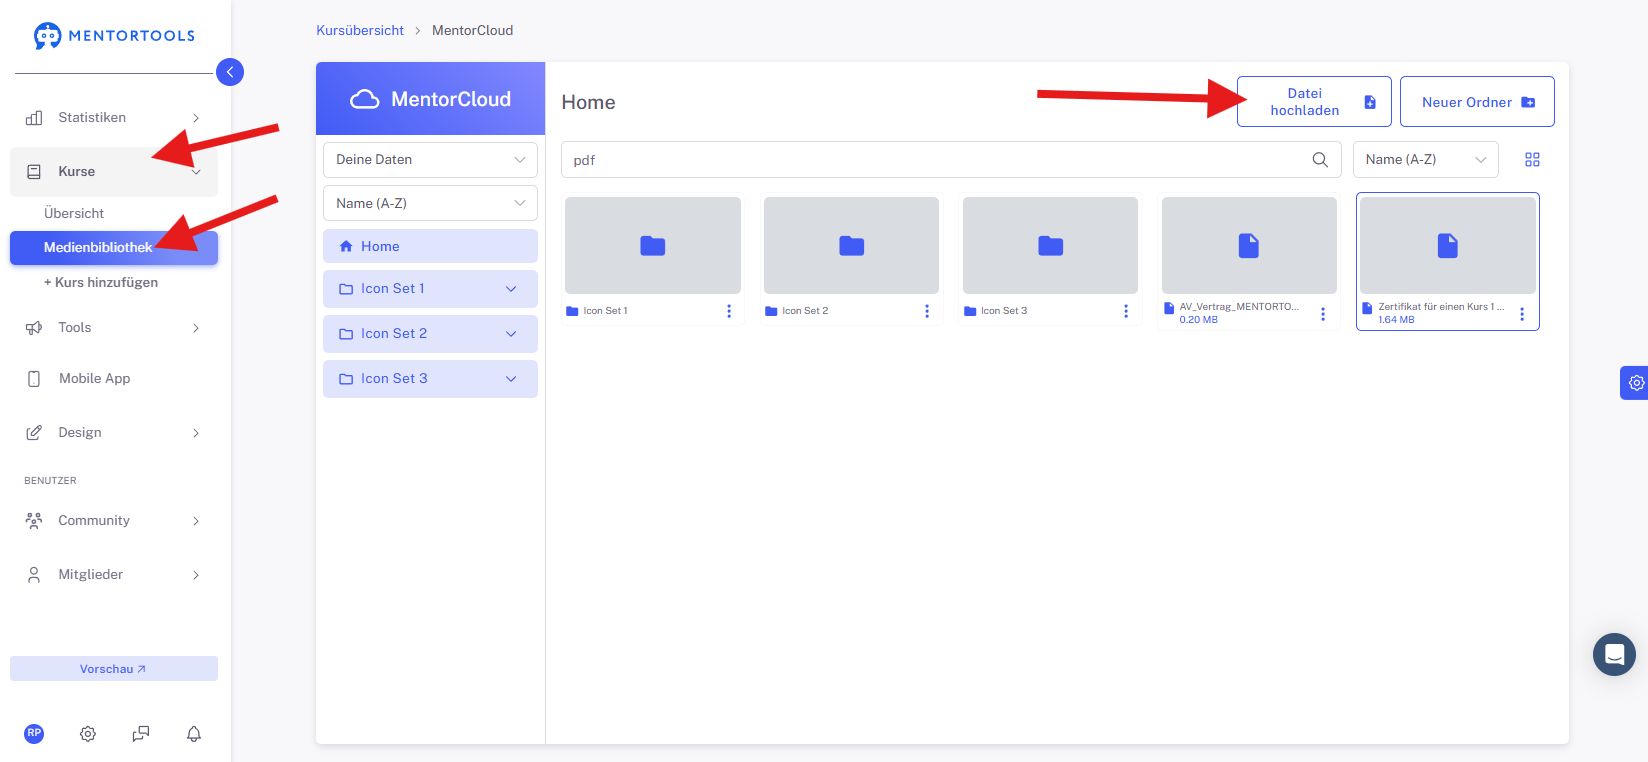This screenshot has width=1648, height=762.
Task: Open the Icon Set 3 folder thumbnail
Action: pyautogui.click(x=1050, y=245)
